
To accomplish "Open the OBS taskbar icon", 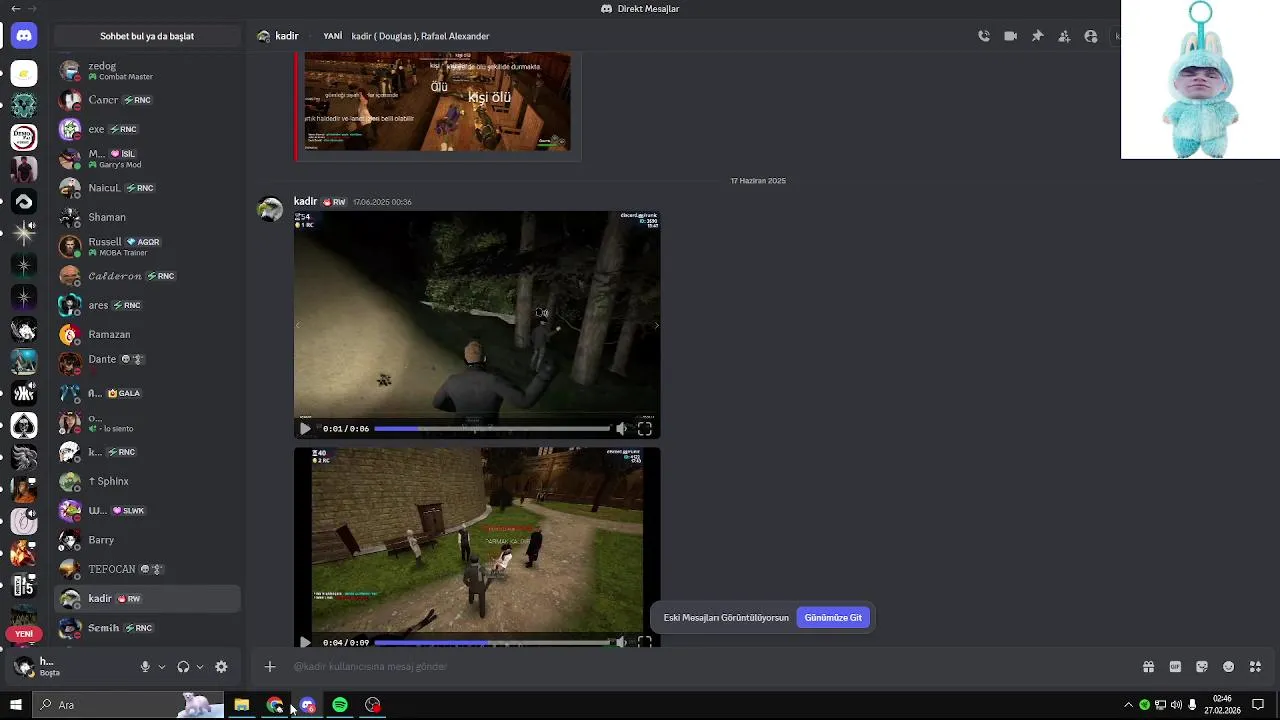I will pyautogui.click(x=373, y=705).
